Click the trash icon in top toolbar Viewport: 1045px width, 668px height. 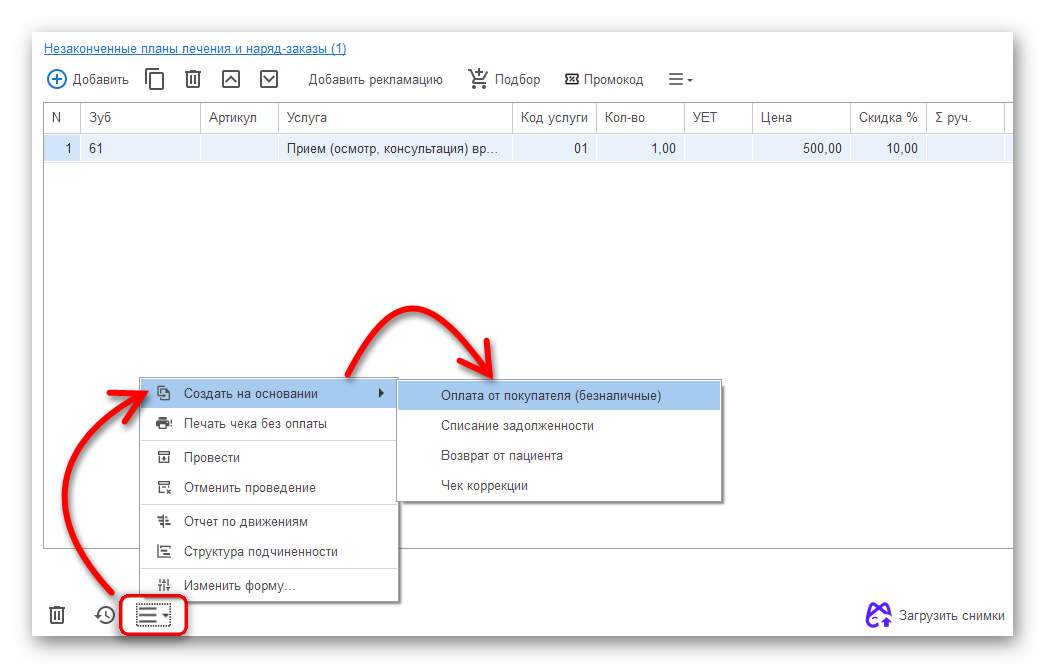pos(193,79)
